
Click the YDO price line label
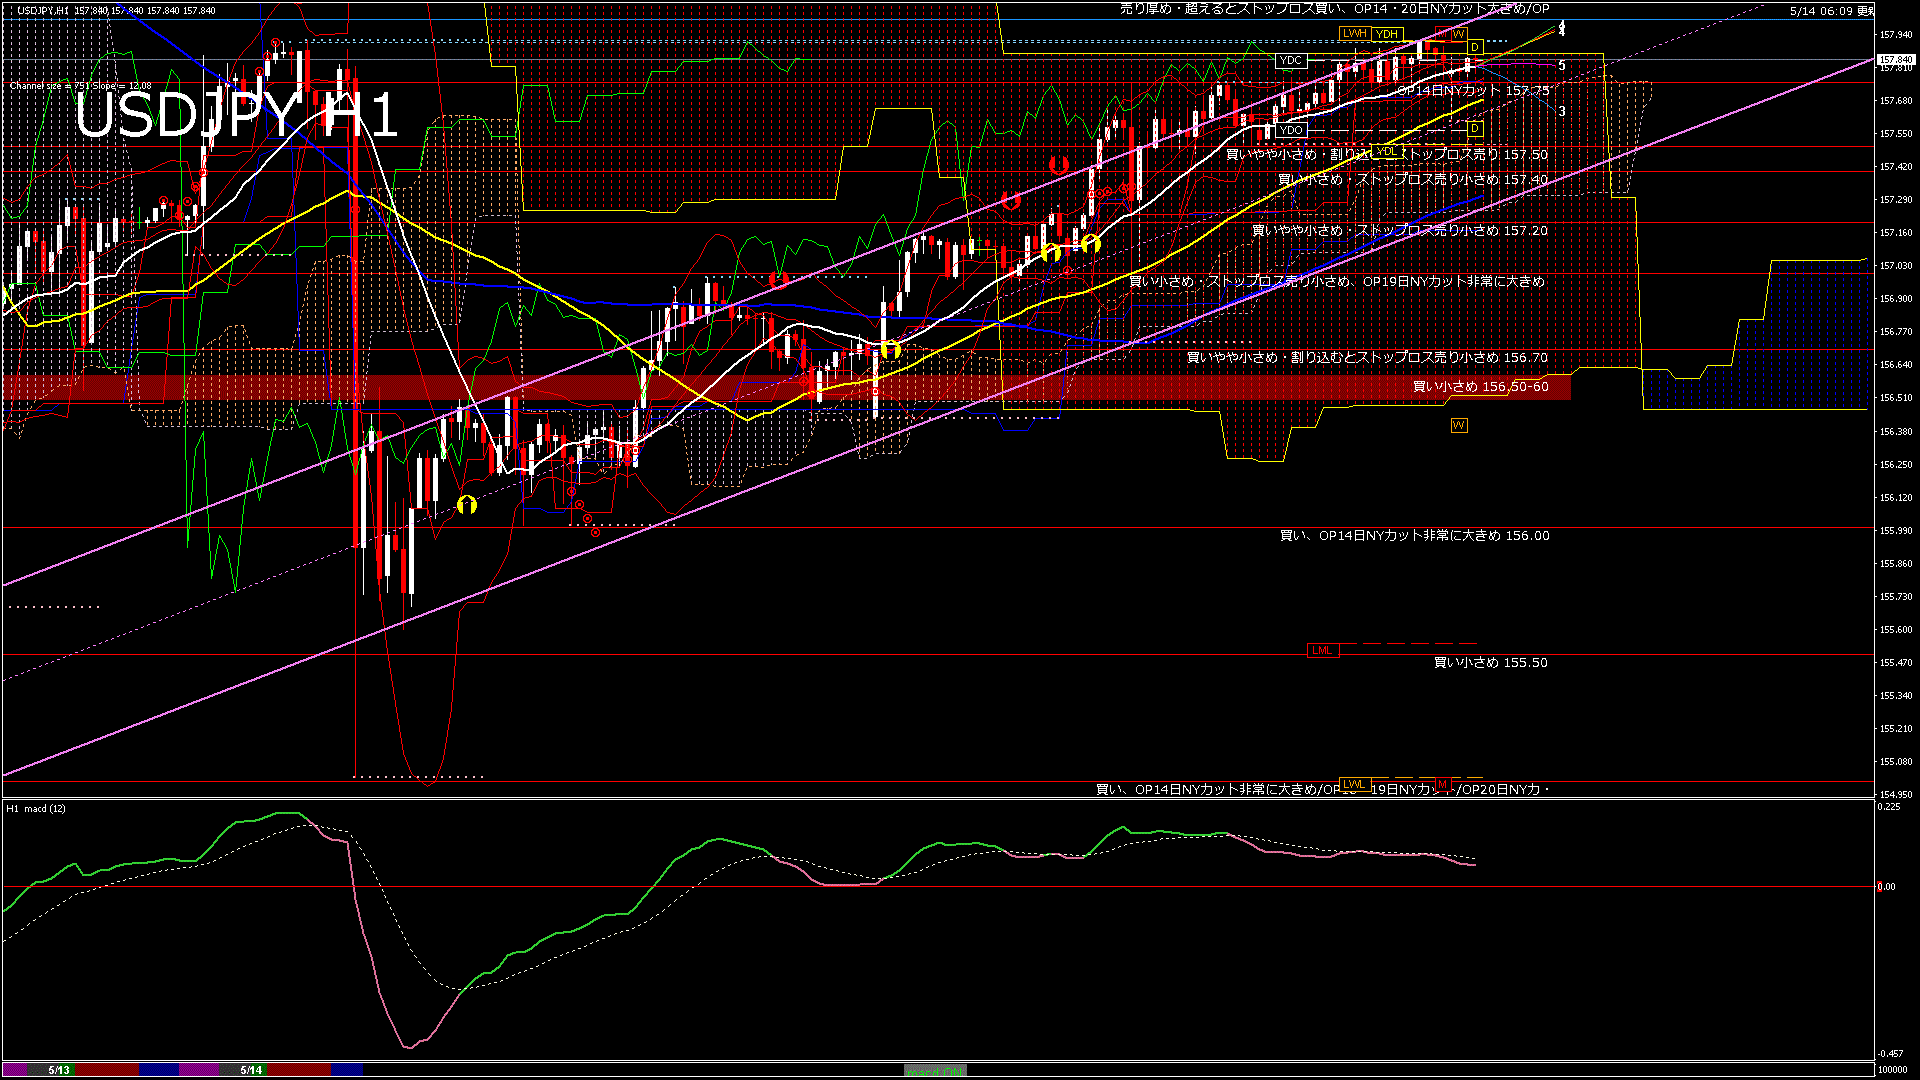1291,130
